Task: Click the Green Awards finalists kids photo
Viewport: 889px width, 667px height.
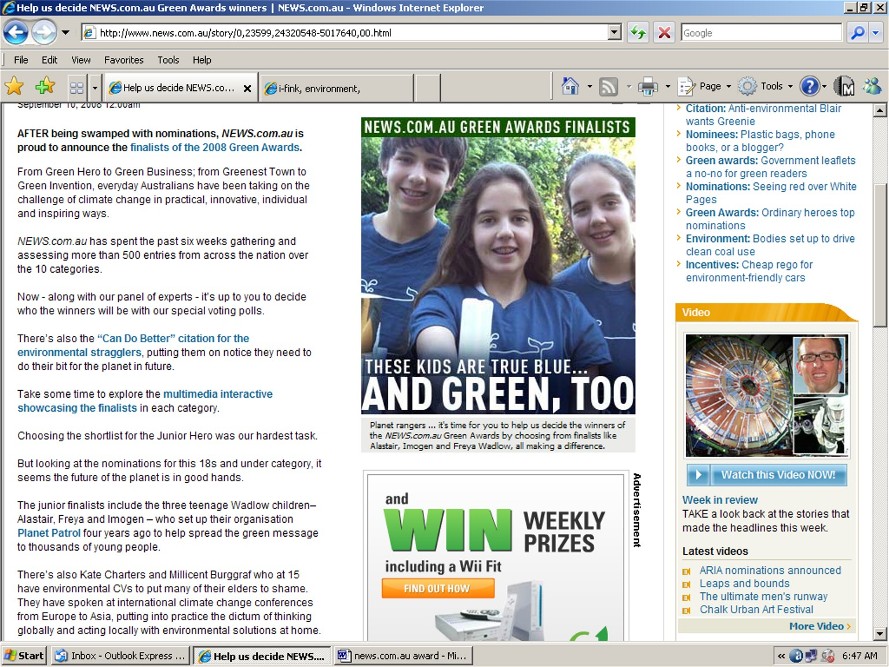Action: point(498,265)
